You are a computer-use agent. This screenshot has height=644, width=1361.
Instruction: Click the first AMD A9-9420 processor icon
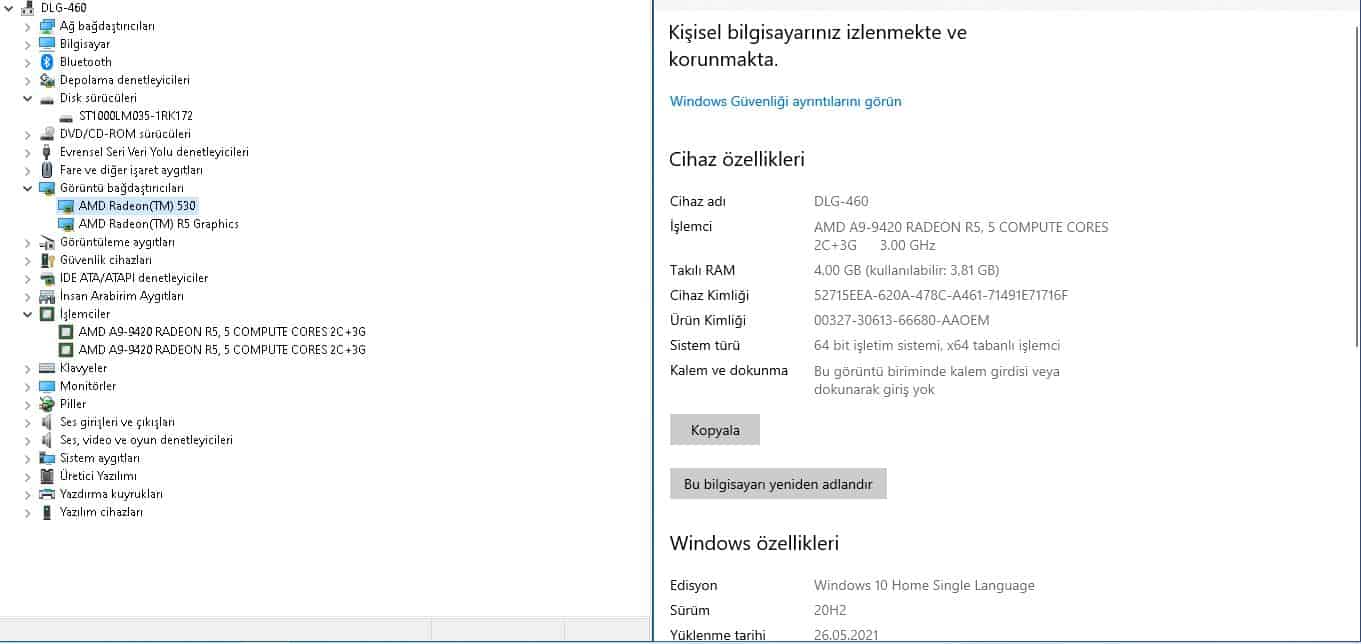click(66, 332)
